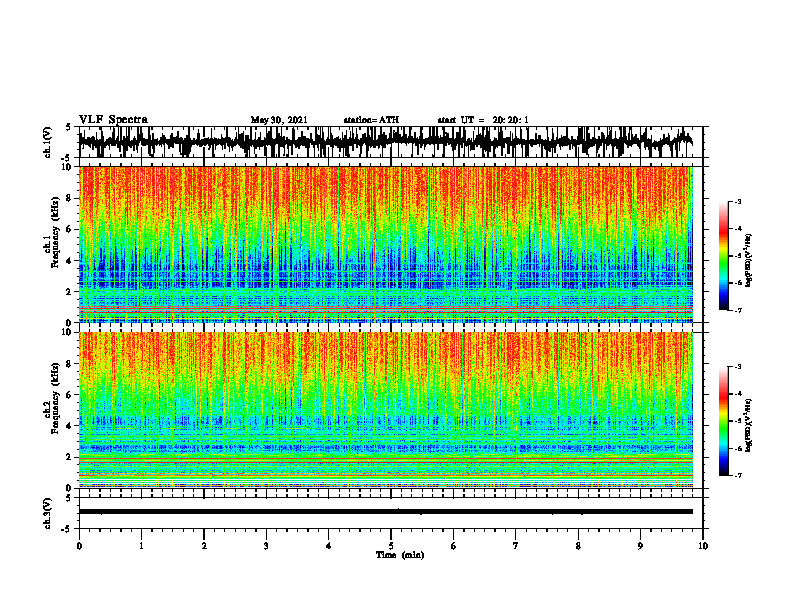792x612 pixels.
Task: Select the "May 30, 2021" date text
Action: coord(279,120)
